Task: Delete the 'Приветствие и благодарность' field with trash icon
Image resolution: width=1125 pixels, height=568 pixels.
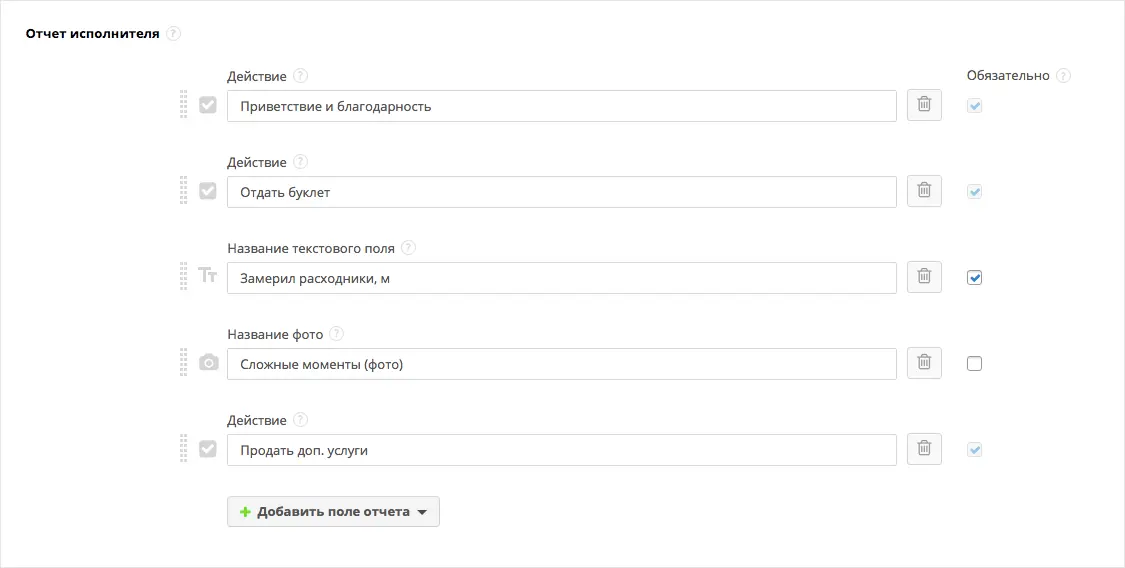Action: (x=924, y=105)
